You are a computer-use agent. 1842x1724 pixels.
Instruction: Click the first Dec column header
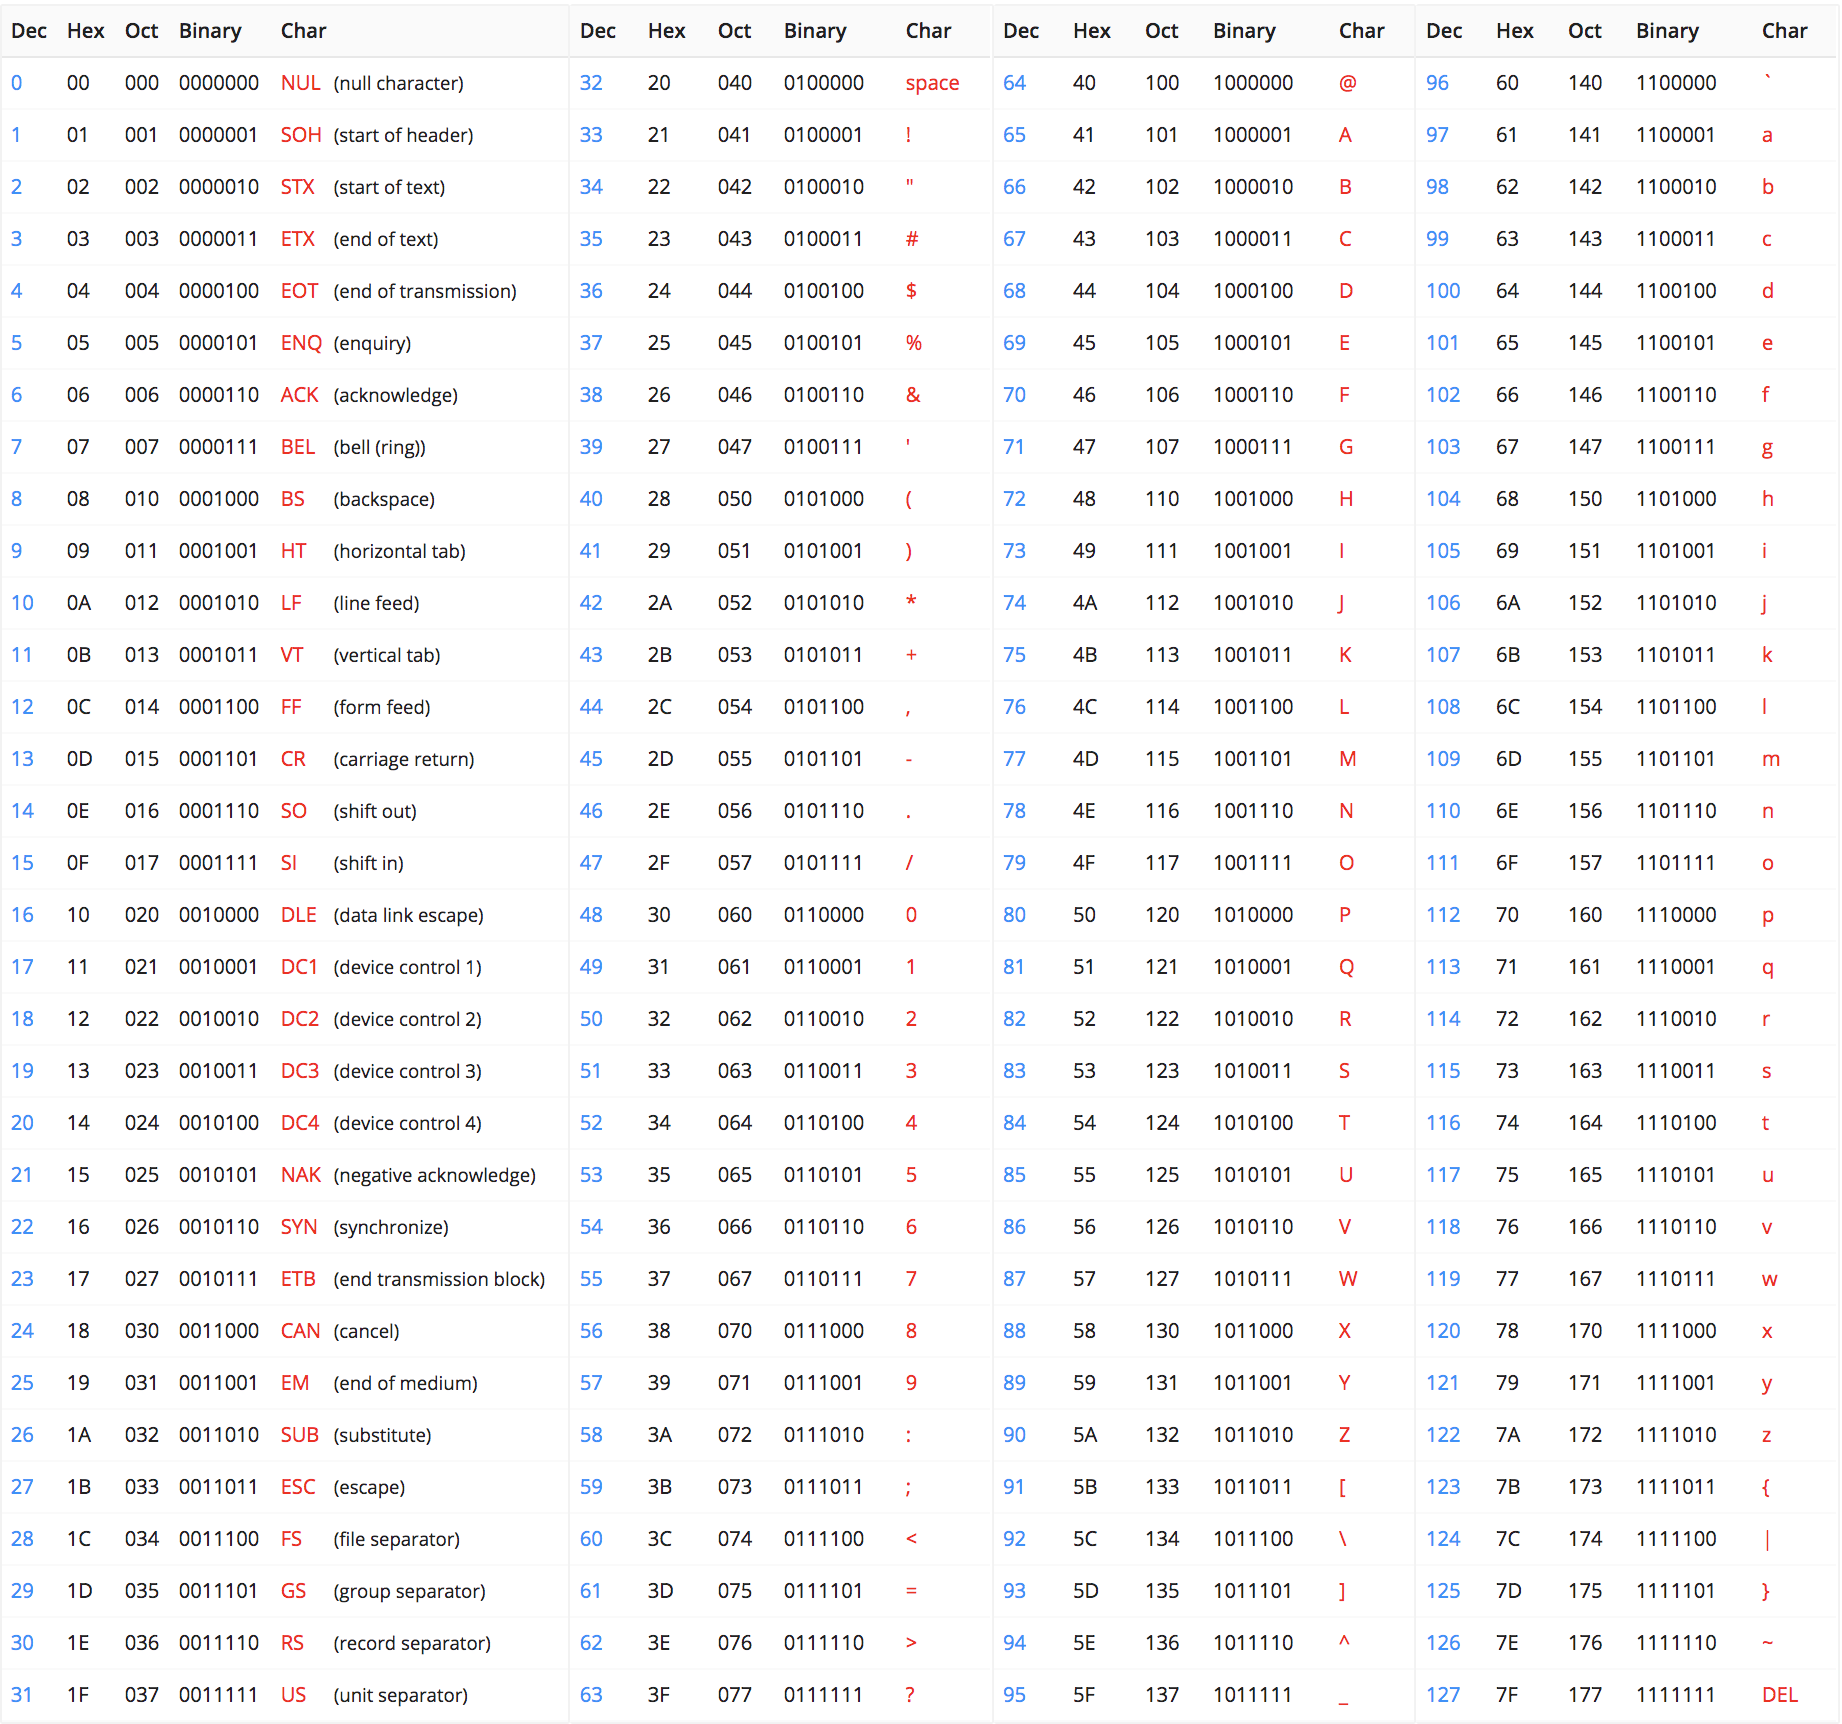pyautogui.click(x=29, y=31)
